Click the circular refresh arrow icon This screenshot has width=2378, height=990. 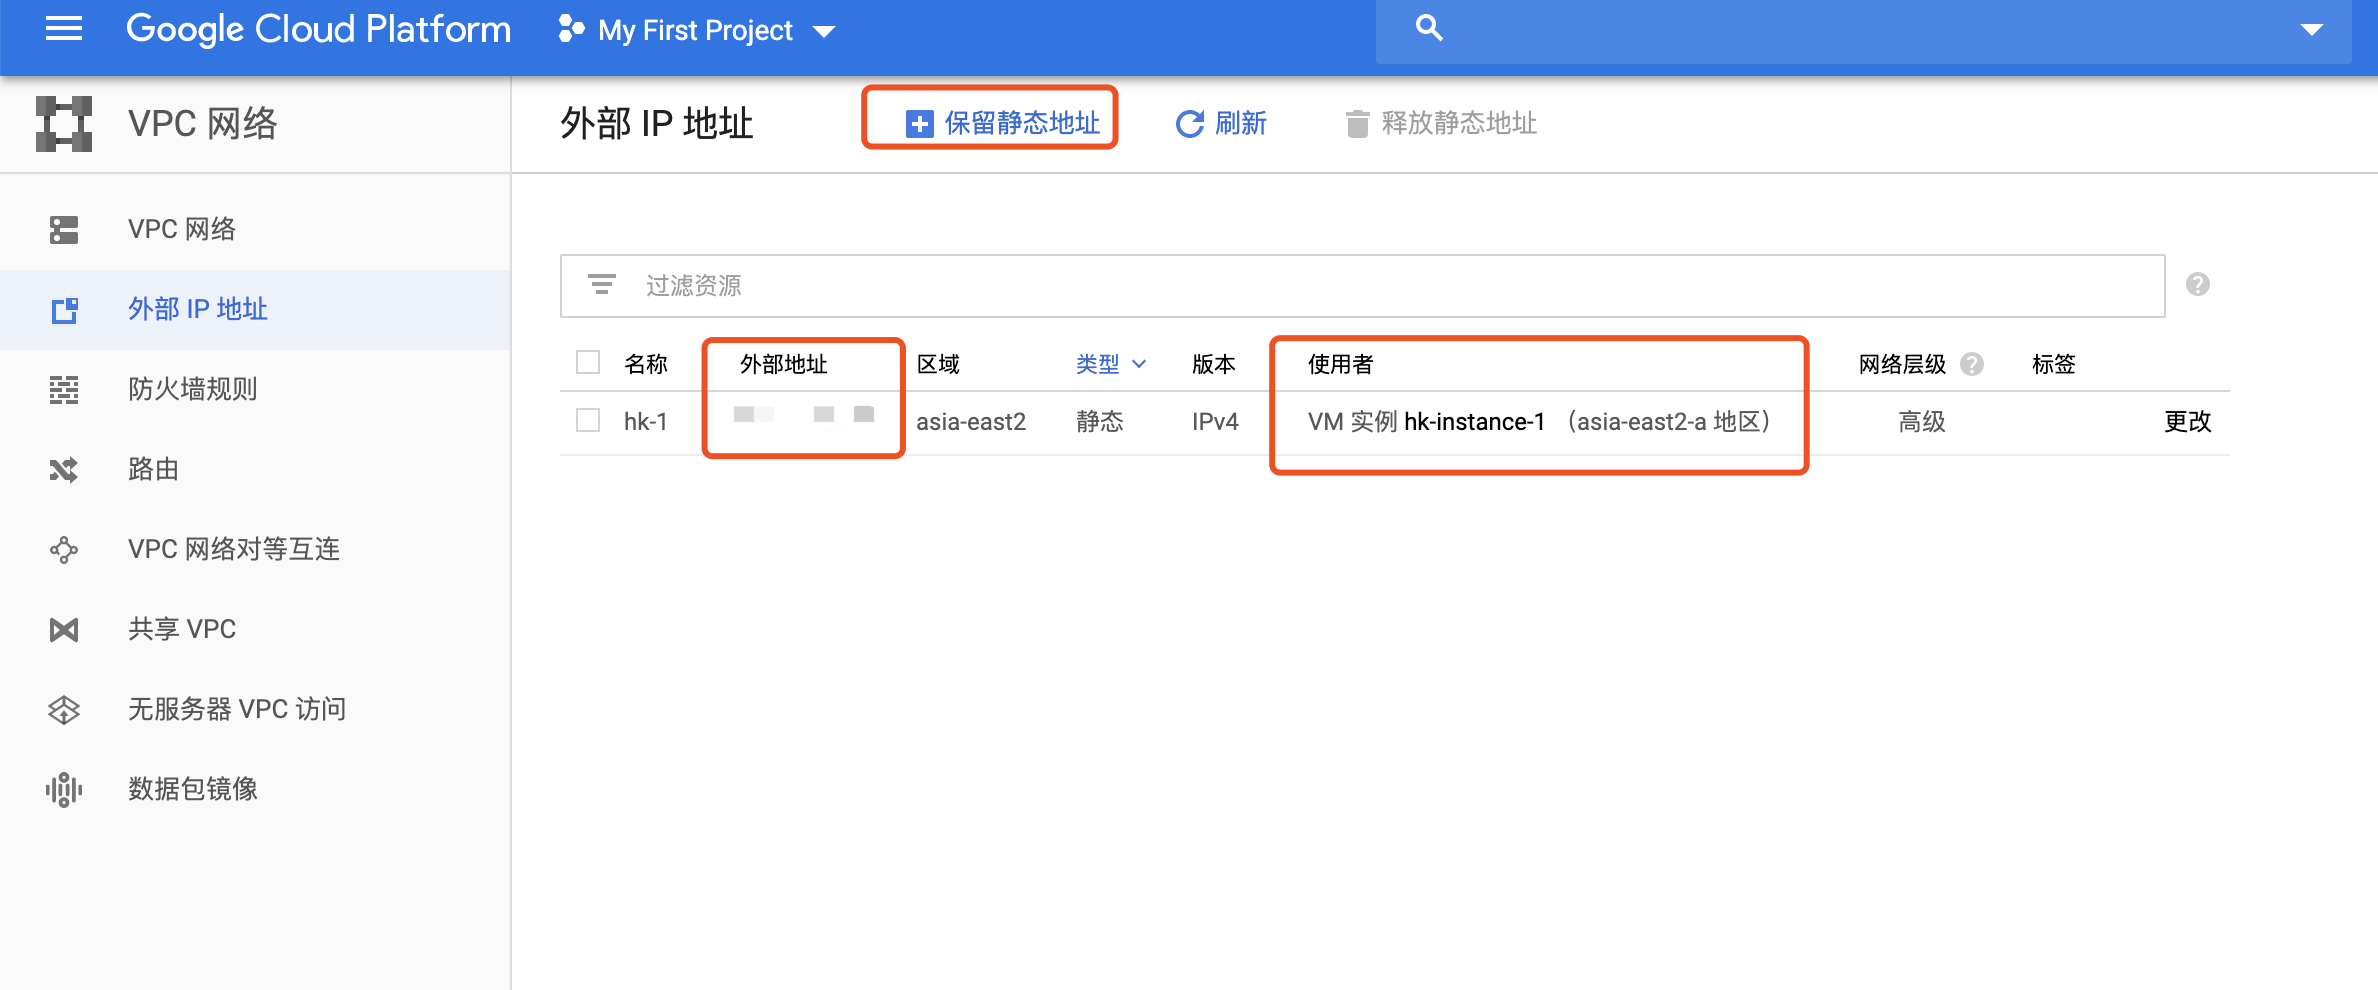click(1190, 124)
